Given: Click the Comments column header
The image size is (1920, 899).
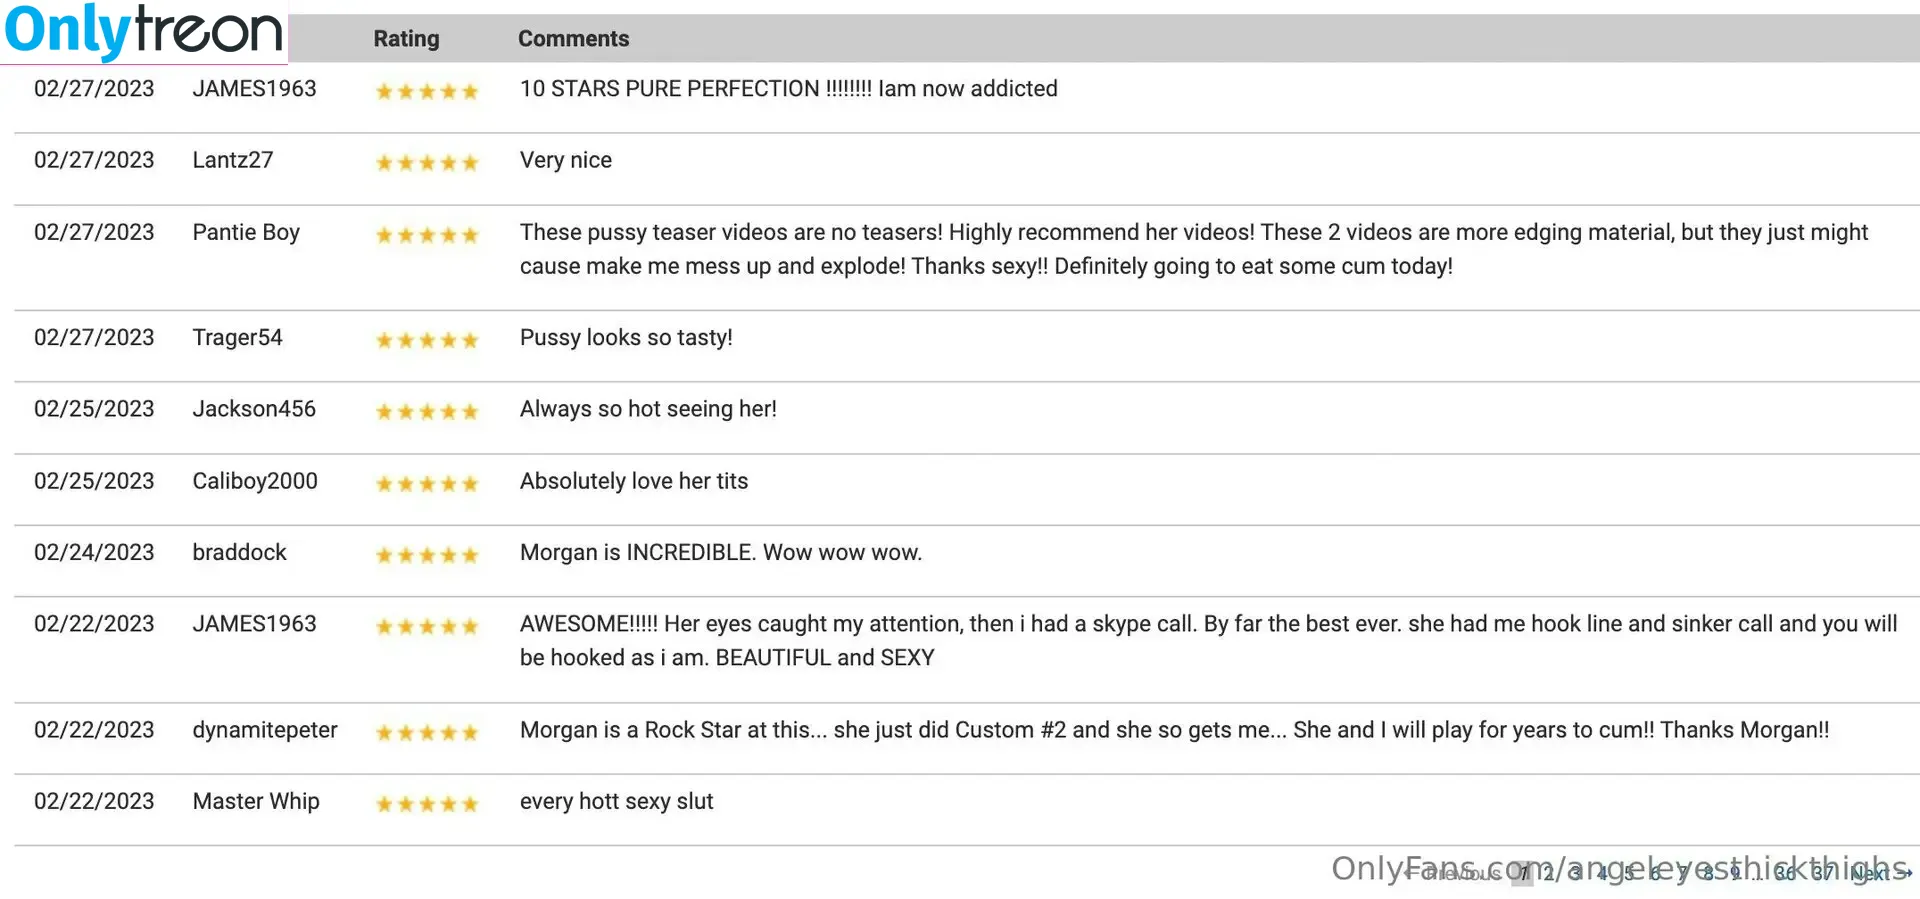Looking at the screenshot, I should (x=574, y=39).
